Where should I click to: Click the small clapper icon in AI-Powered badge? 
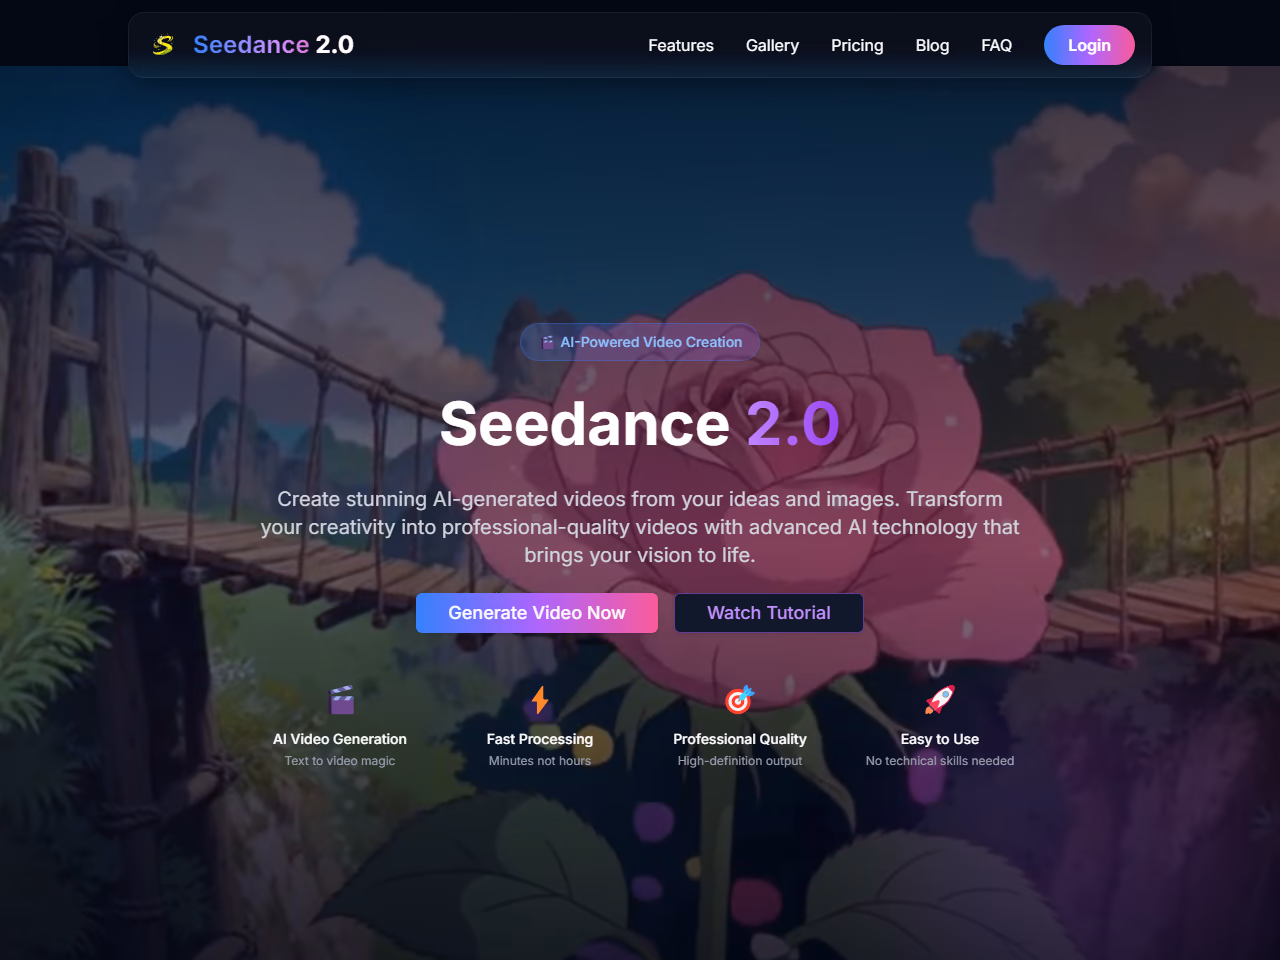click(548, 342)
